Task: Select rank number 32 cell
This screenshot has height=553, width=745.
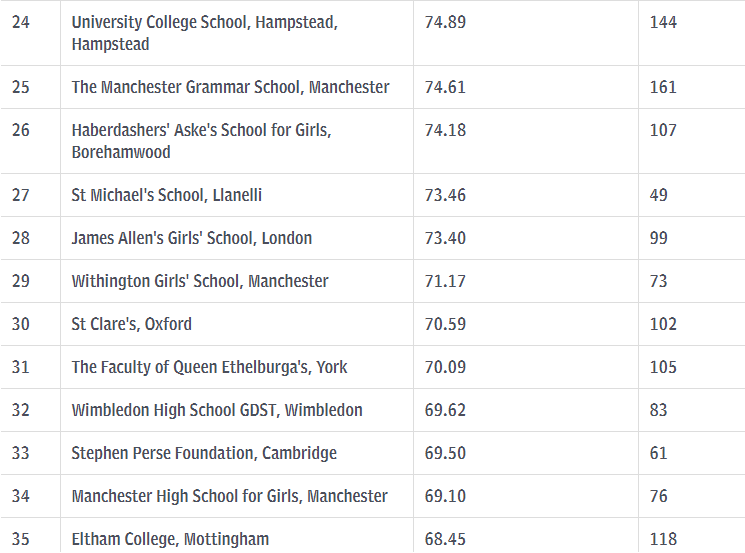Action: 21,410
